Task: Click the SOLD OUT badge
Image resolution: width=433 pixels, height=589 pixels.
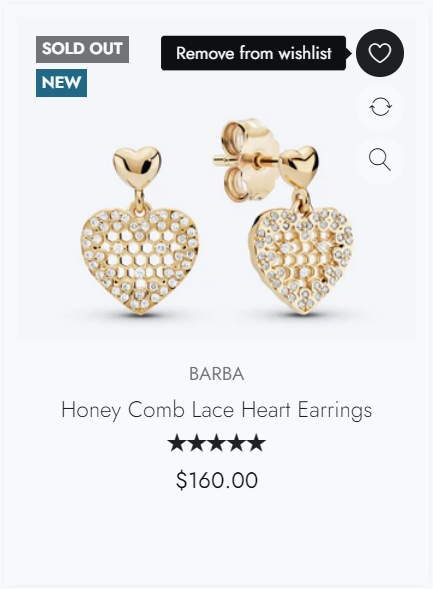Action: (82, 49)
